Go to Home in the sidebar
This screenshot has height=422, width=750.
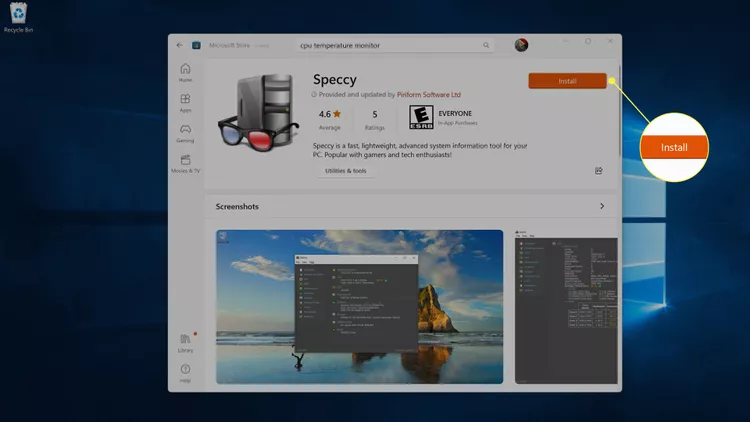click(x=185, y=73)
